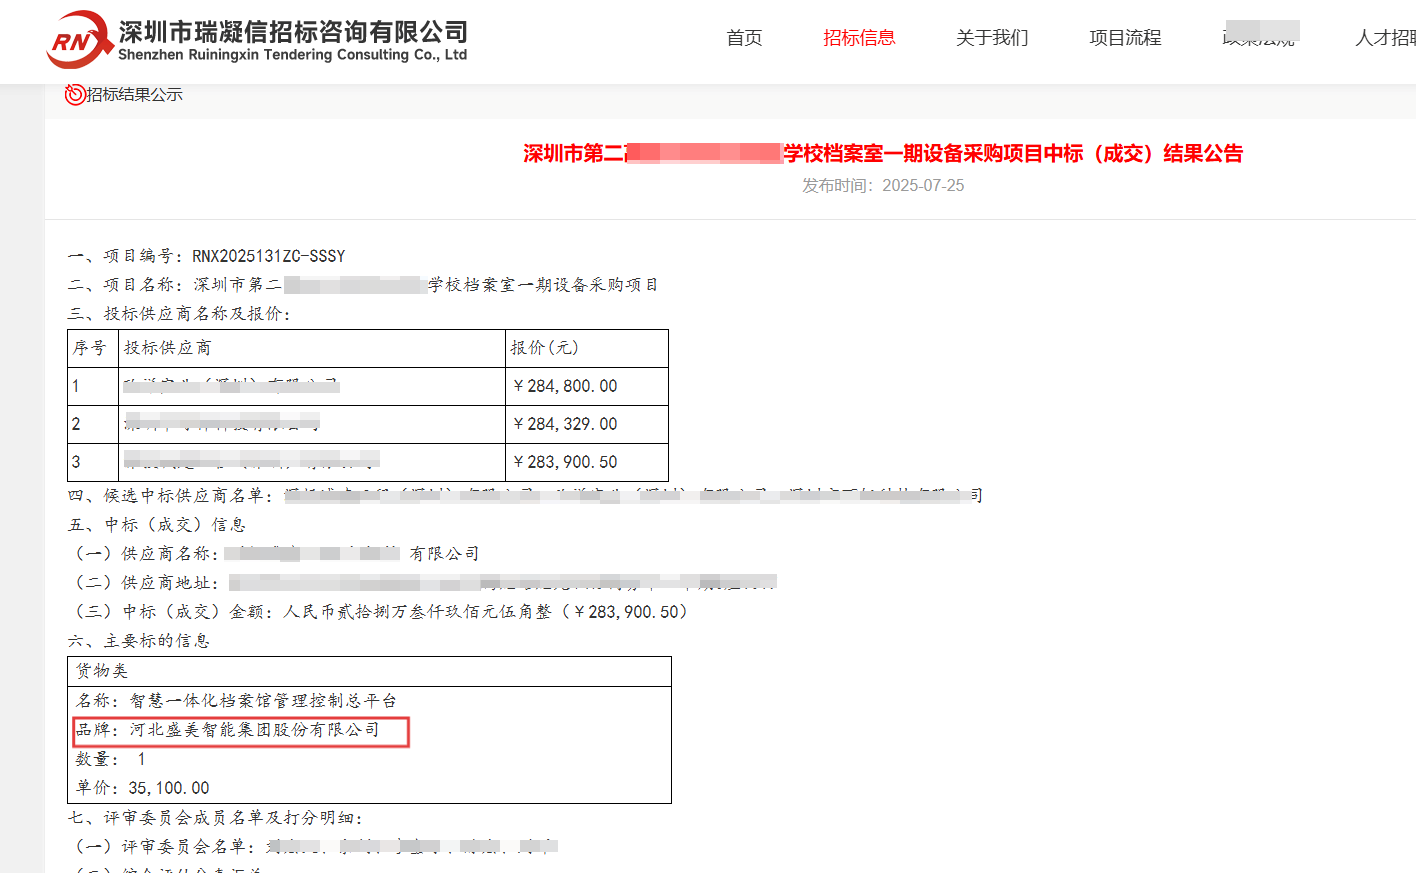This screenshot has height=873, width=1416.
Task: Click the red-boxed 品牌 河北盛美智能集团 line
Action: coord(240,730)
